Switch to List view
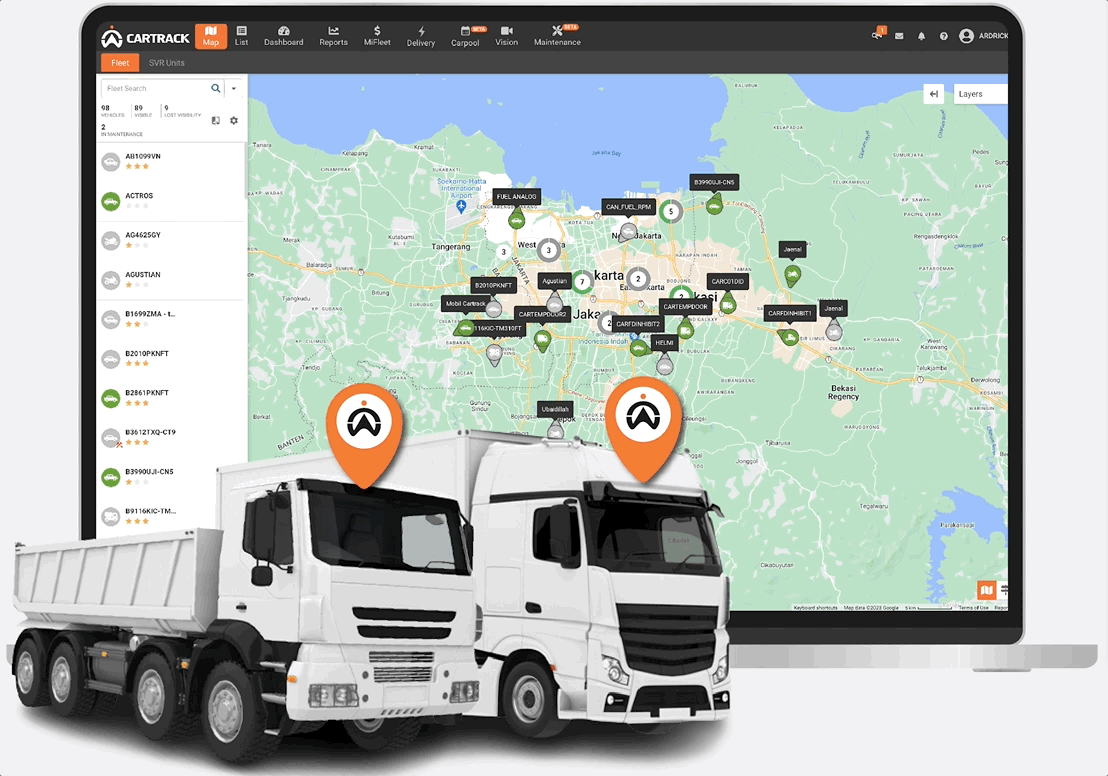1108x776 pixels. (x=242, y=36)
